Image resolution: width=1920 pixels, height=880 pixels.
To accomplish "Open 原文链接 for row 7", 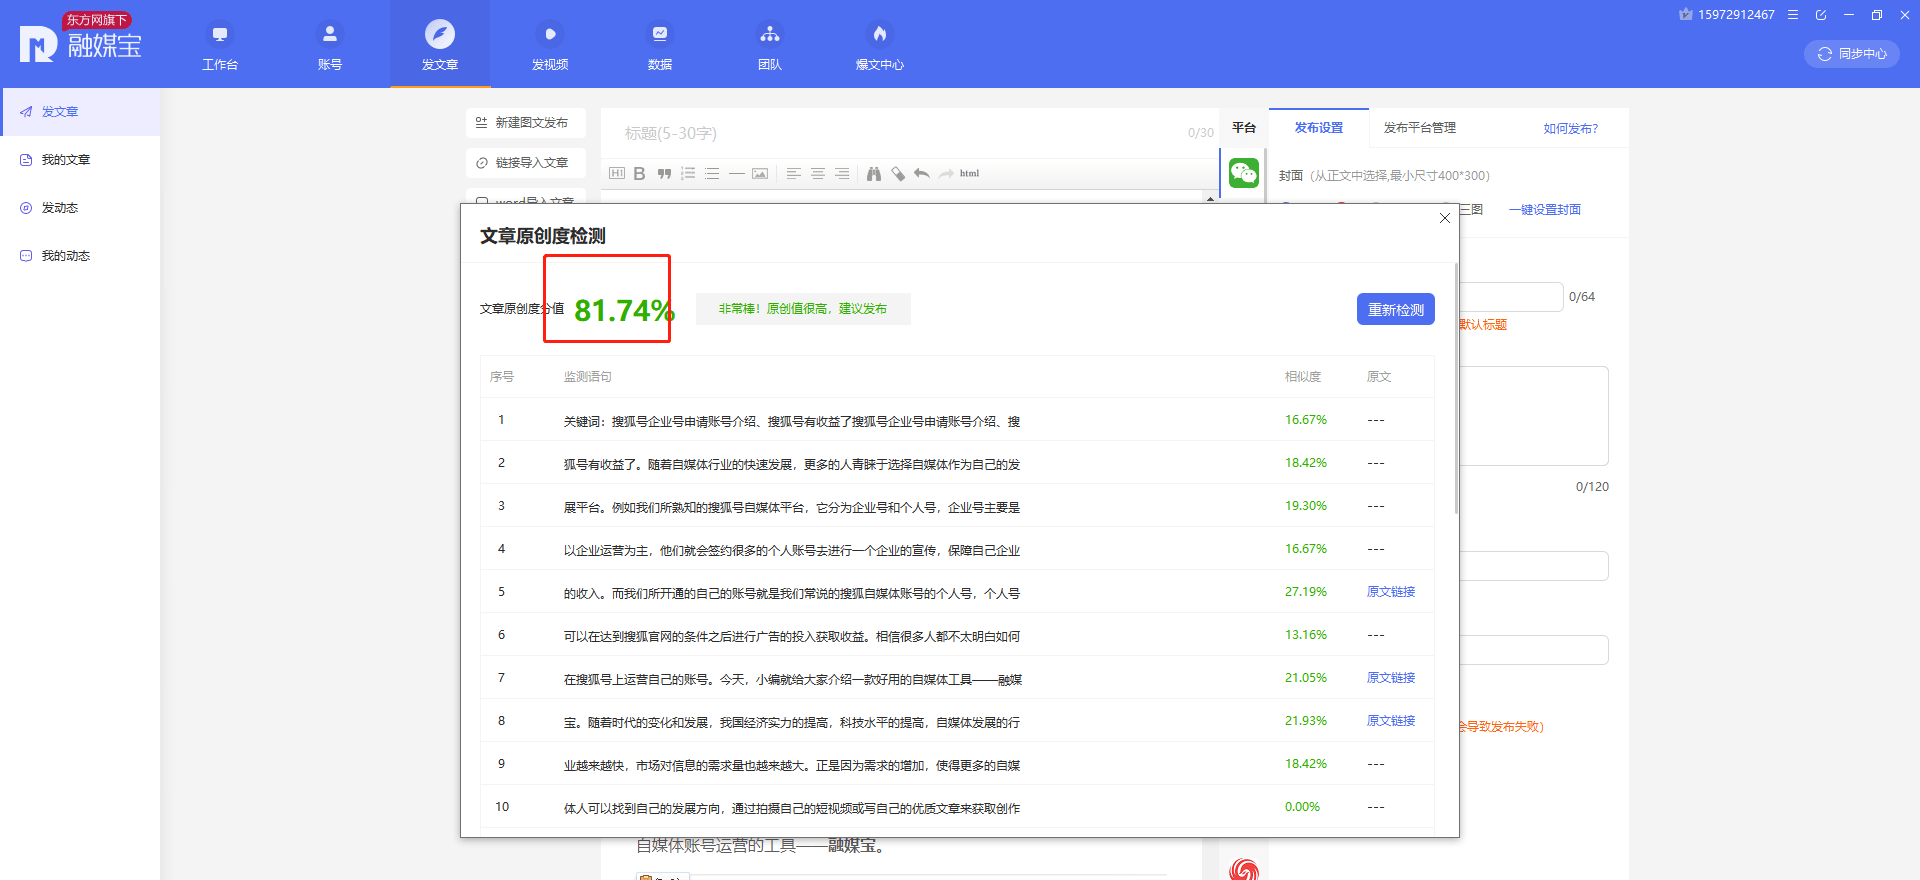I will [1391, 678].
